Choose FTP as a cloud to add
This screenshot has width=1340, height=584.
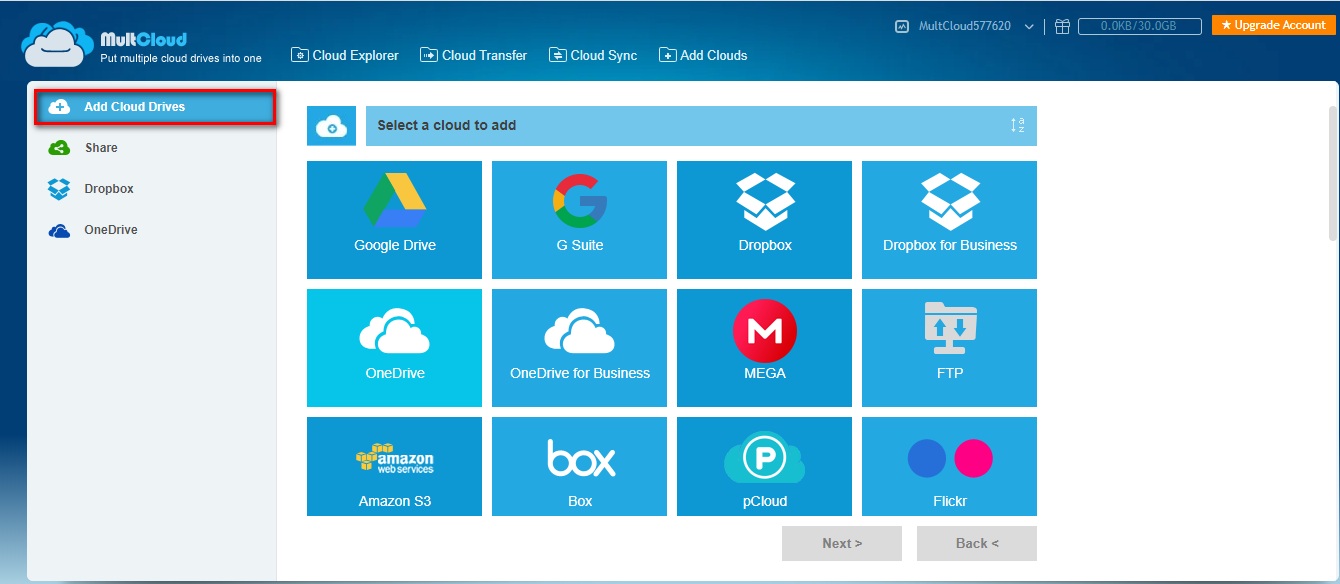pos(949,347)
